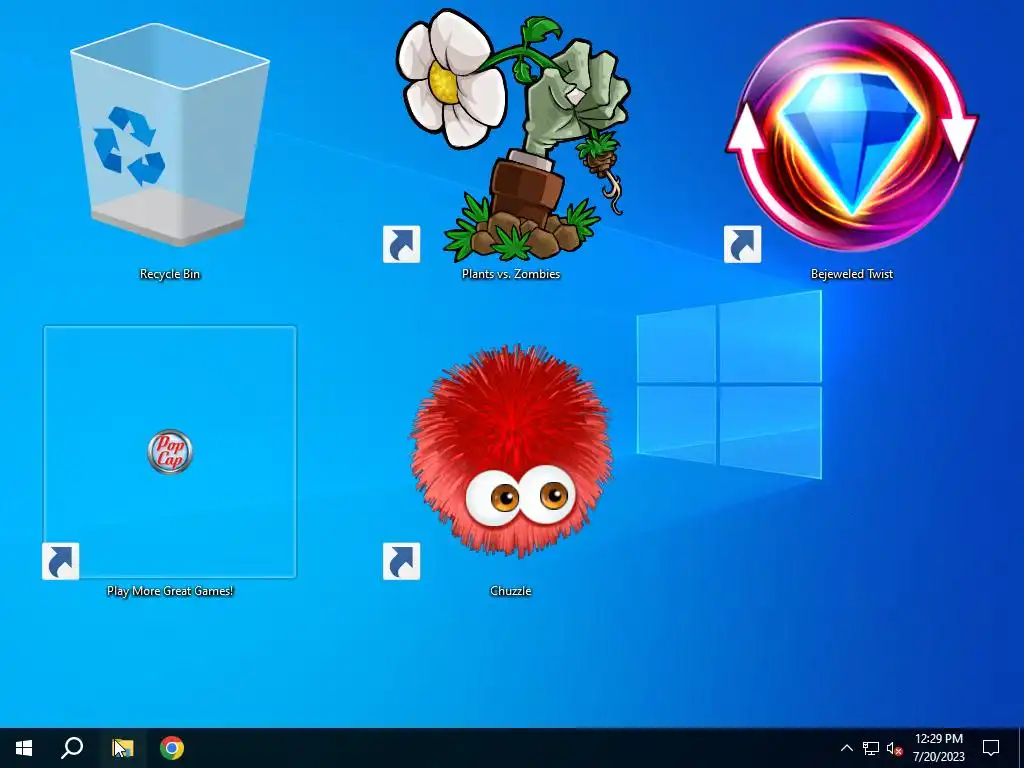Click the "Plants vs. Zombies" label text
The width and height of the screenshot is (1024, 768).
point(511,274)
